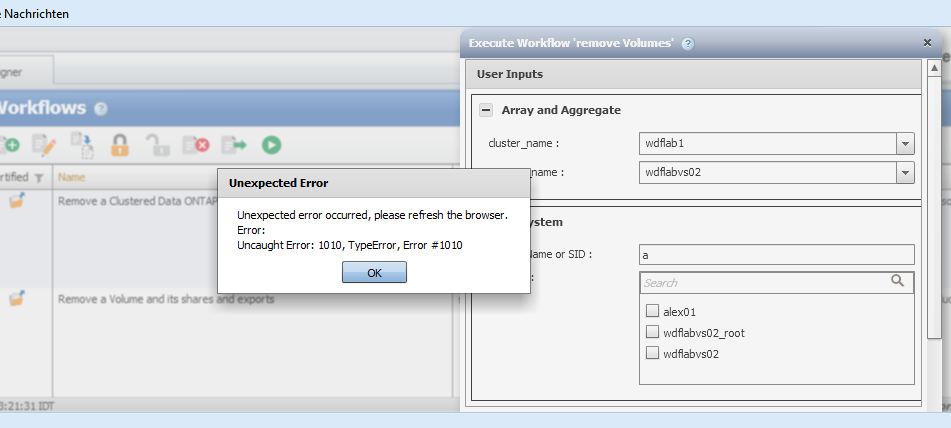Click the Name column header
951x428 pixels.
click(72, 177)
